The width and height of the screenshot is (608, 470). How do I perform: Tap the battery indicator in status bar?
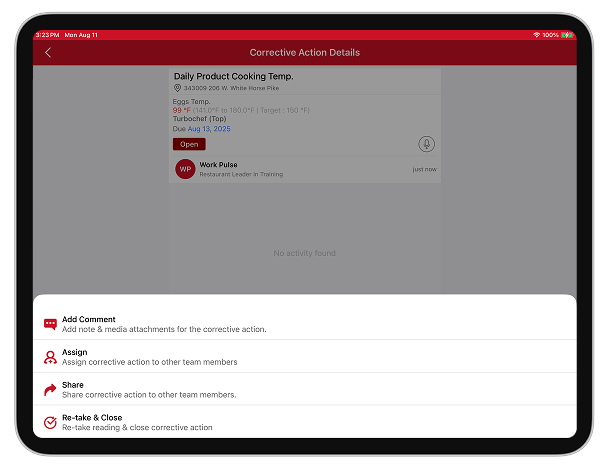click(x=567, y=35)
